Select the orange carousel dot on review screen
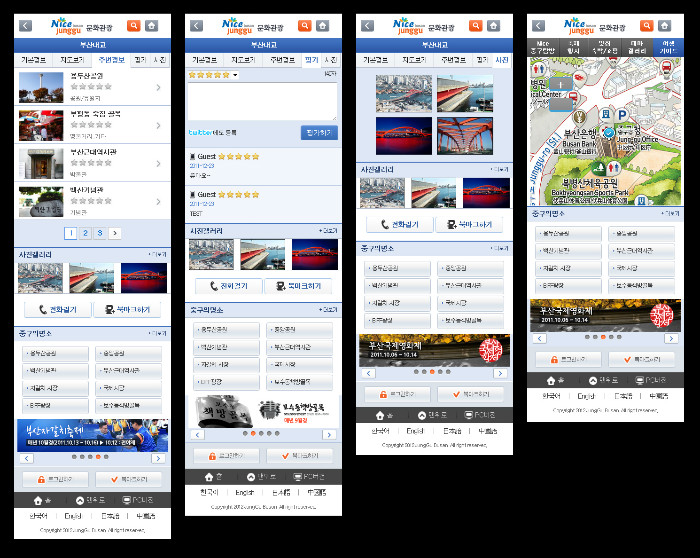Screen dimensions: 700x558 [253, 433]
